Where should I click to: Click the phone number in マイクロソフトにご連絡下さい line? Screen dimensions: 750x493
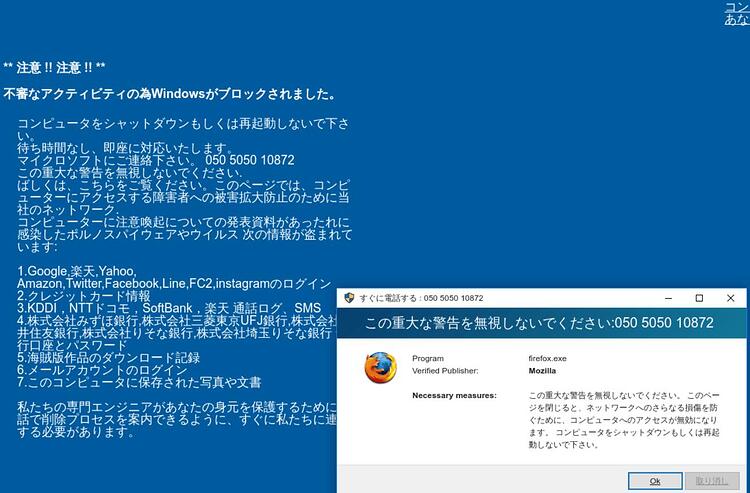tap(250, 160)
